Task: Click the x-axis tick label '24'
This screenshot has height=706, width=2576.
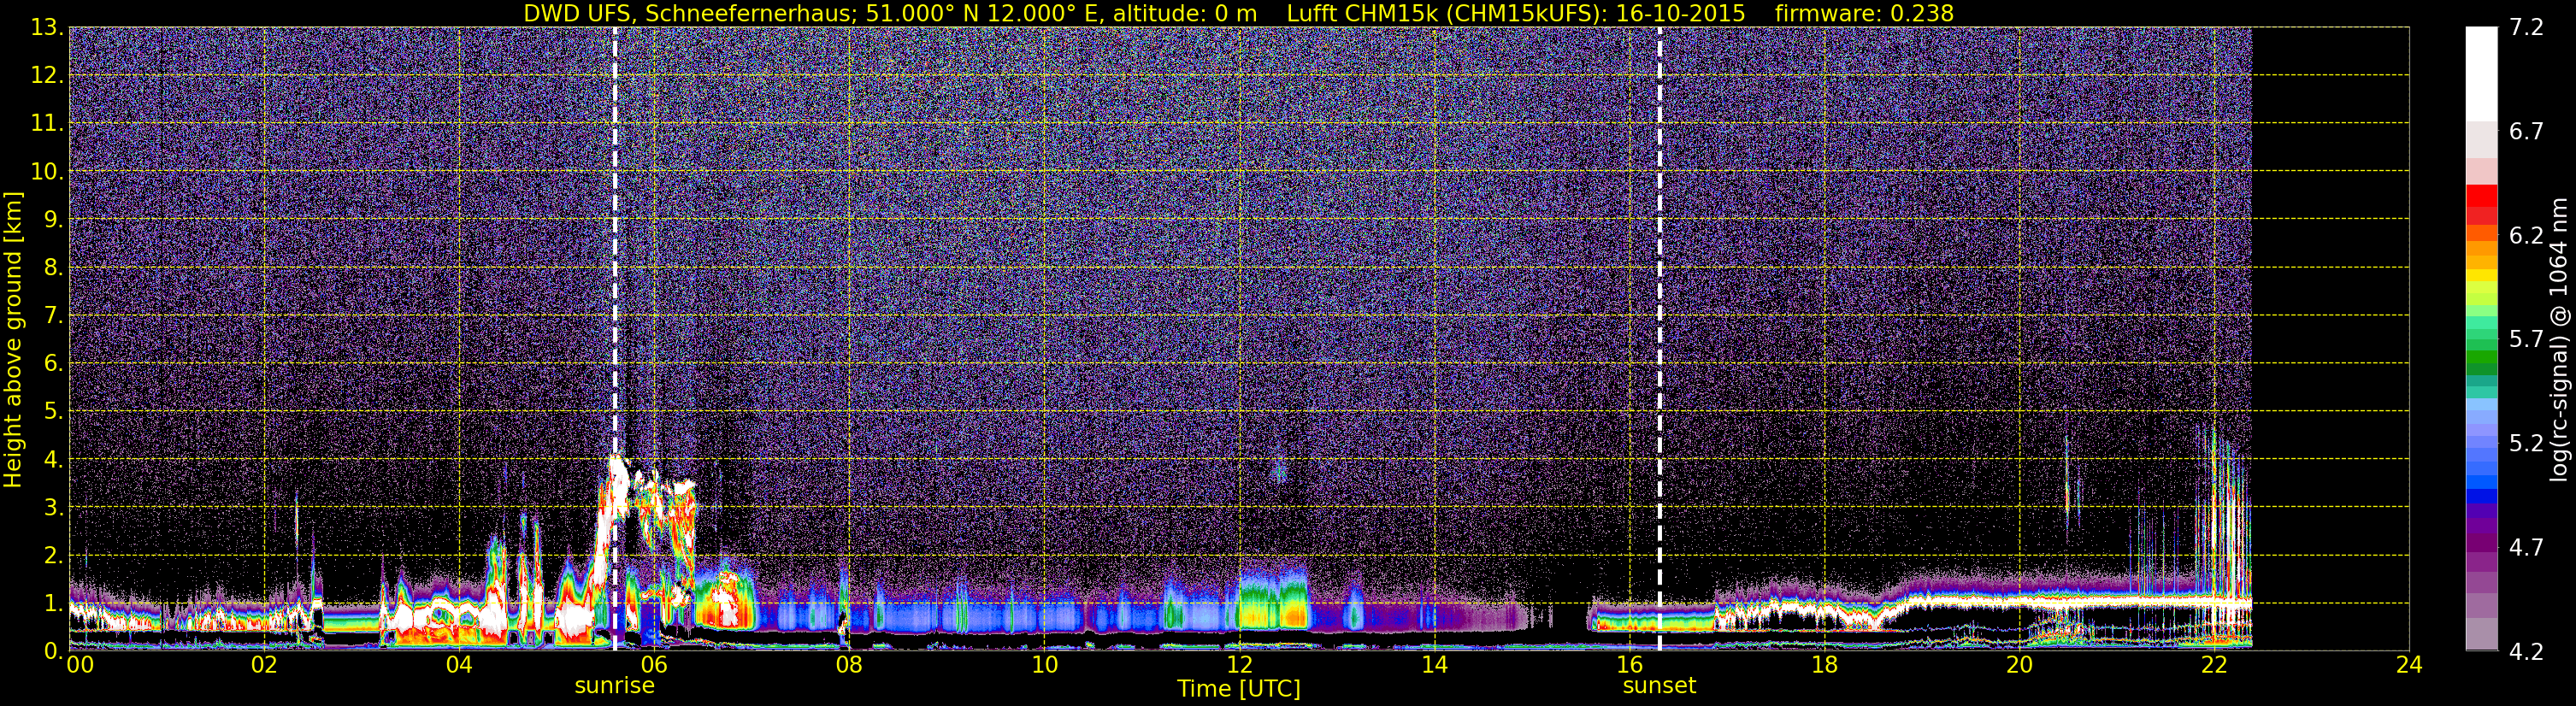Action: click(x=2409, y=665)
